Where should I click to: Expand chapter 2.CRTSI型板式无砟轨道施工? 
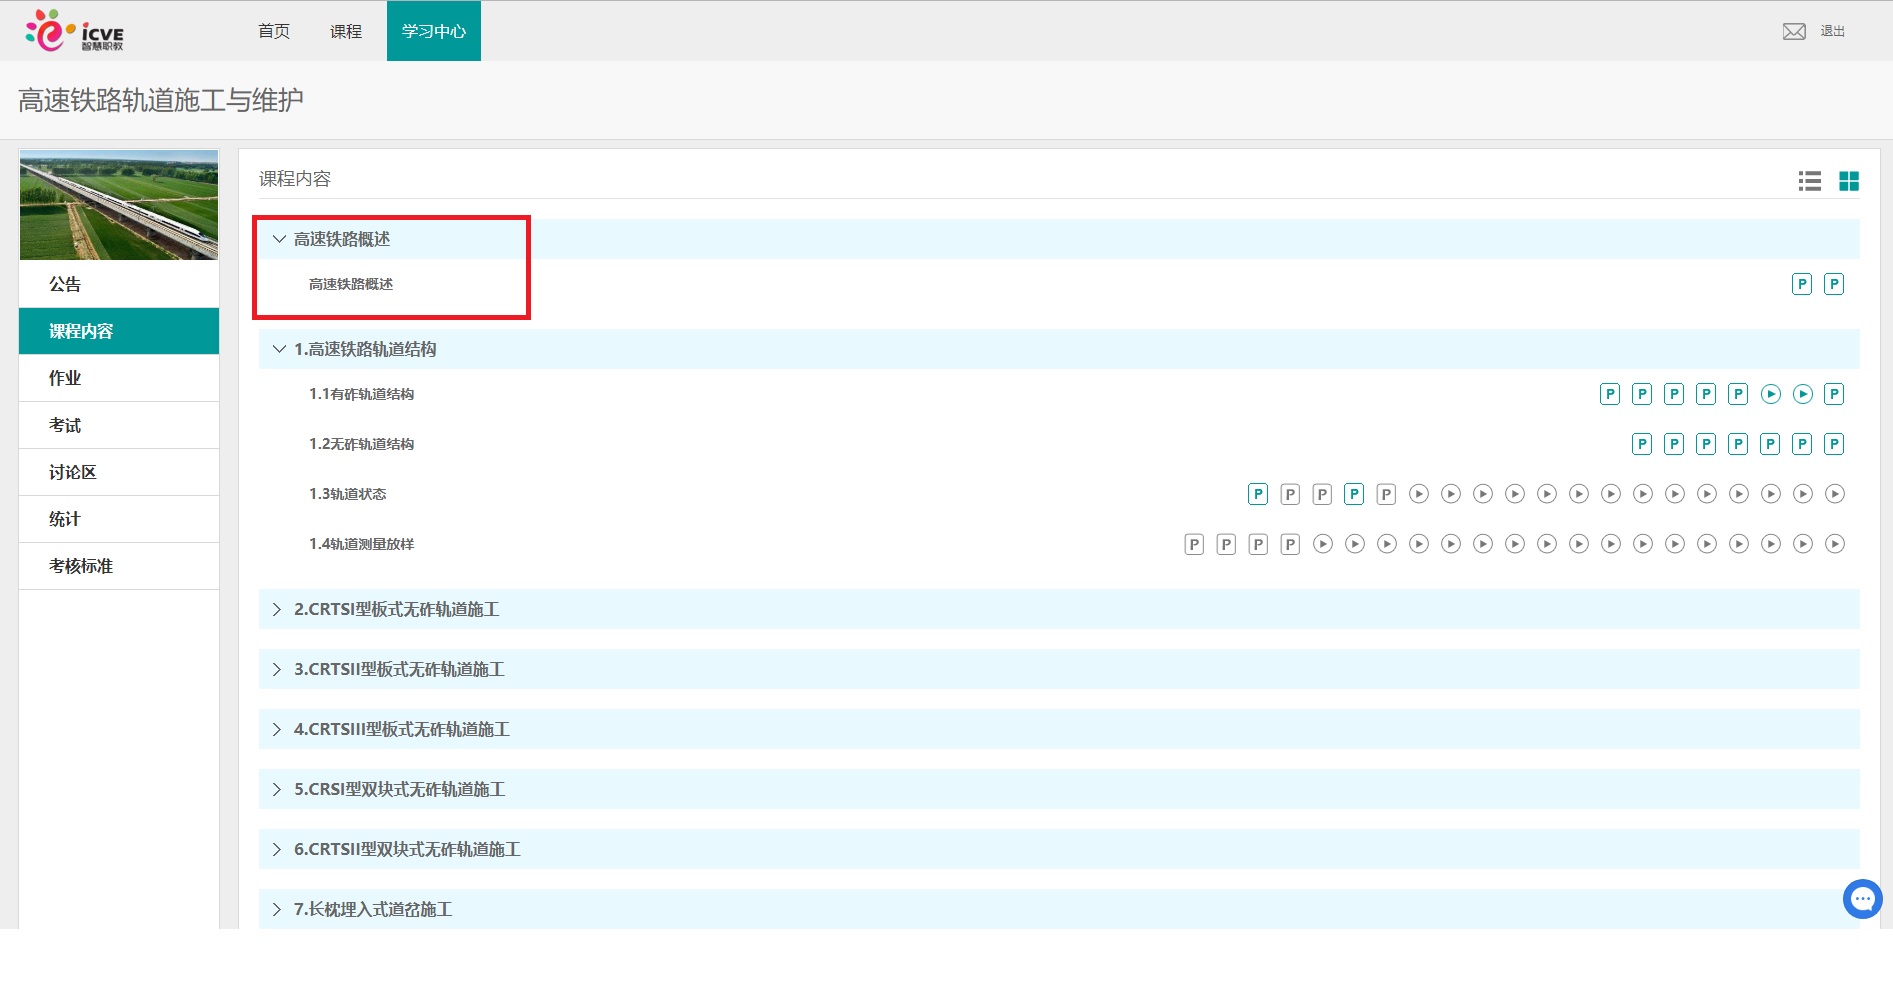(x=1059, y=609)
